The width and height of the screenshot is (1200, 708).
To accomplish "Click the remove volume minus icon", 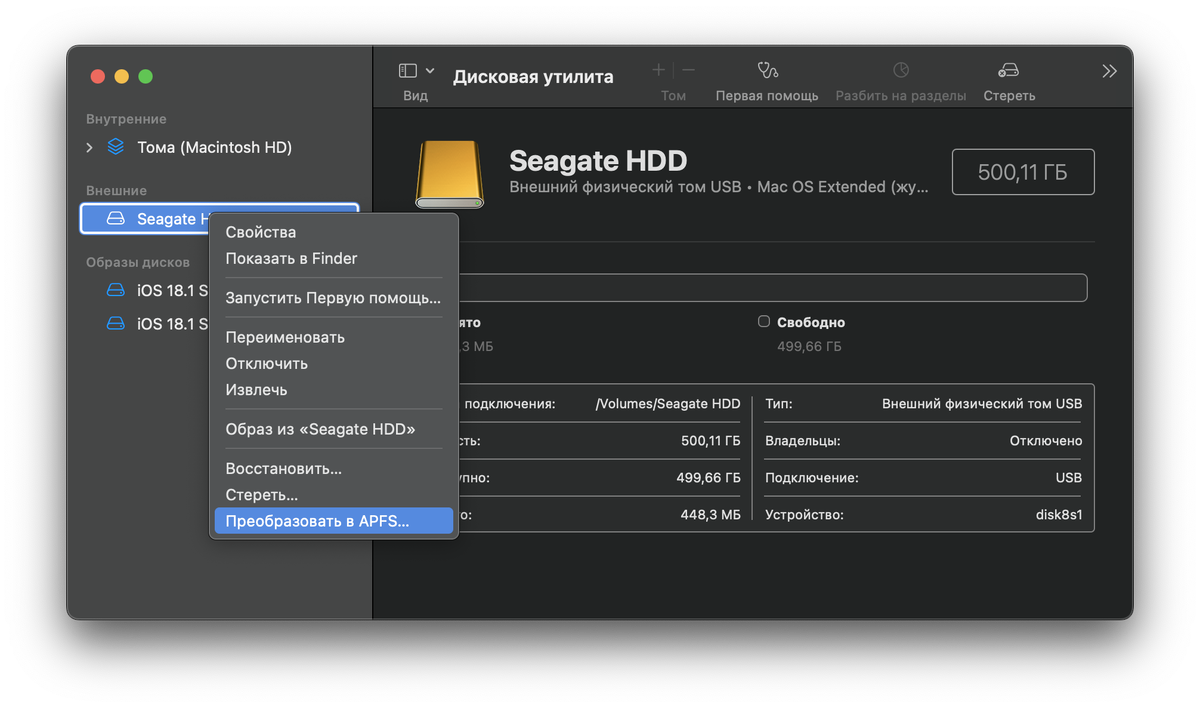I will click(x=689, y=71).
